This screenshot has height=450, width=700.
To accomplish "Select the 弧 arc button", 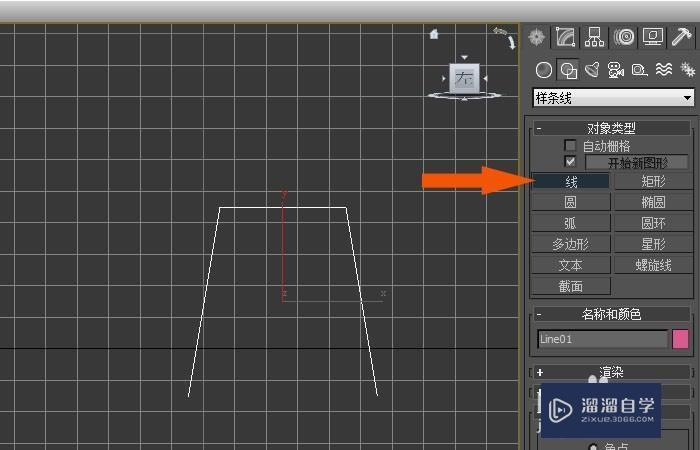I will [x=571, y=223].
